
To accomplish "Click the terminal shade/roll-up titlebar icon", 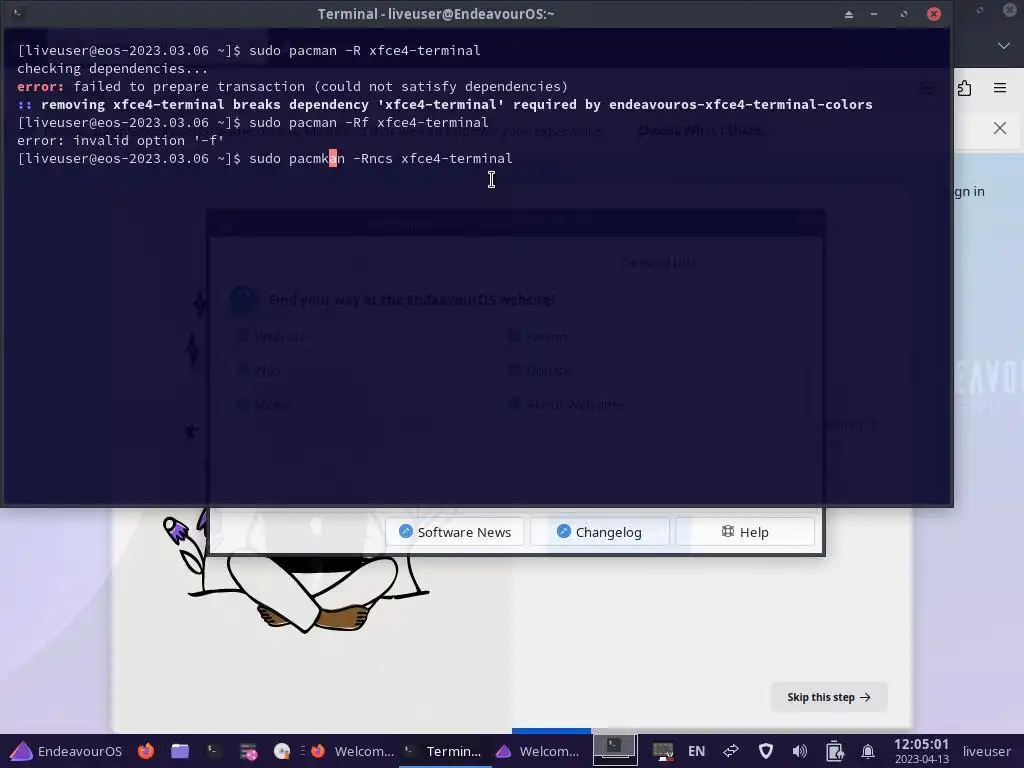I will tap(848, 14).
